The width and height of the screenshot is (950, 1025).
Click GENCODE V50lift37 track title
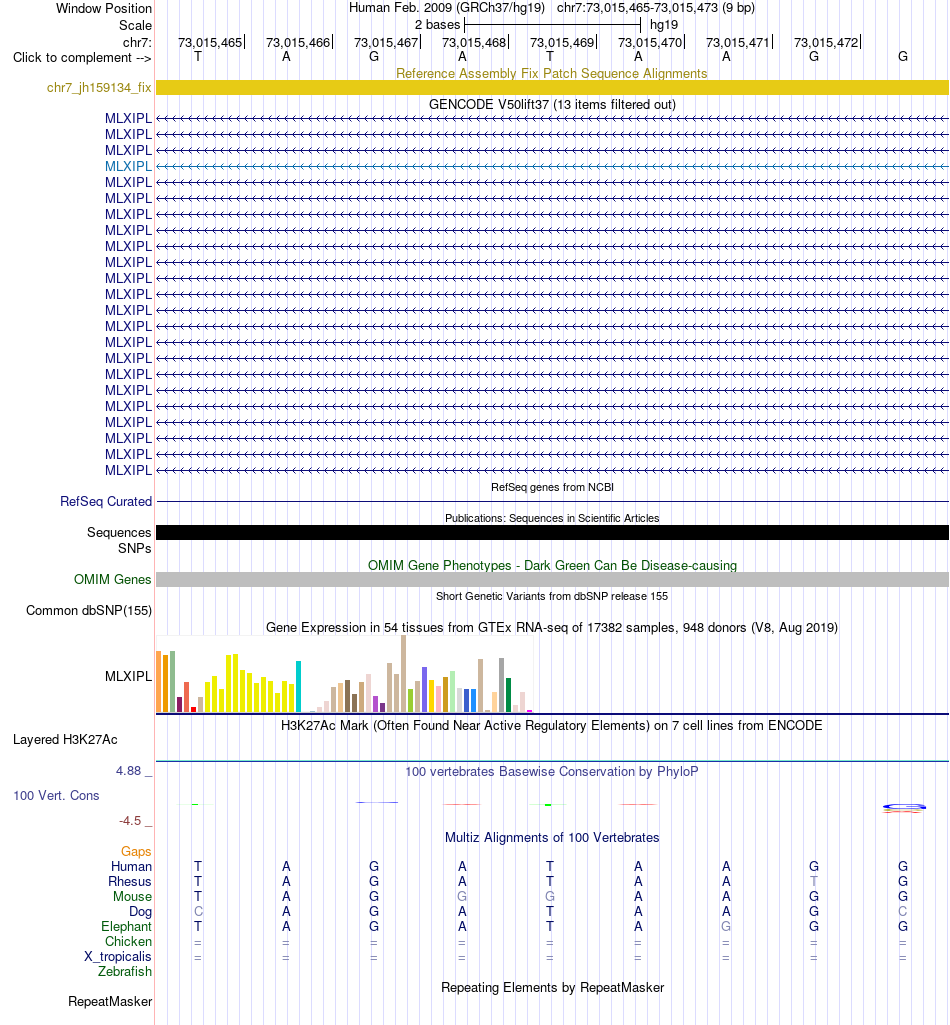click(x=552, y=105)
